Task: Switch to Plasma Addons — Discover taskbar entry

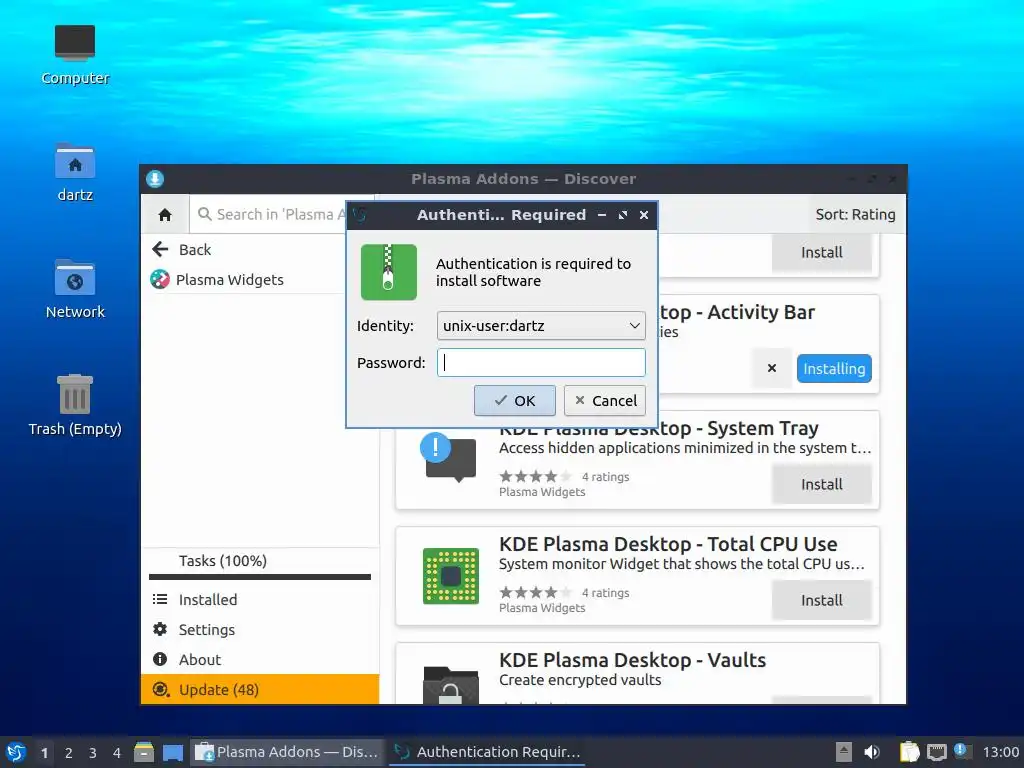Action: 287,752
